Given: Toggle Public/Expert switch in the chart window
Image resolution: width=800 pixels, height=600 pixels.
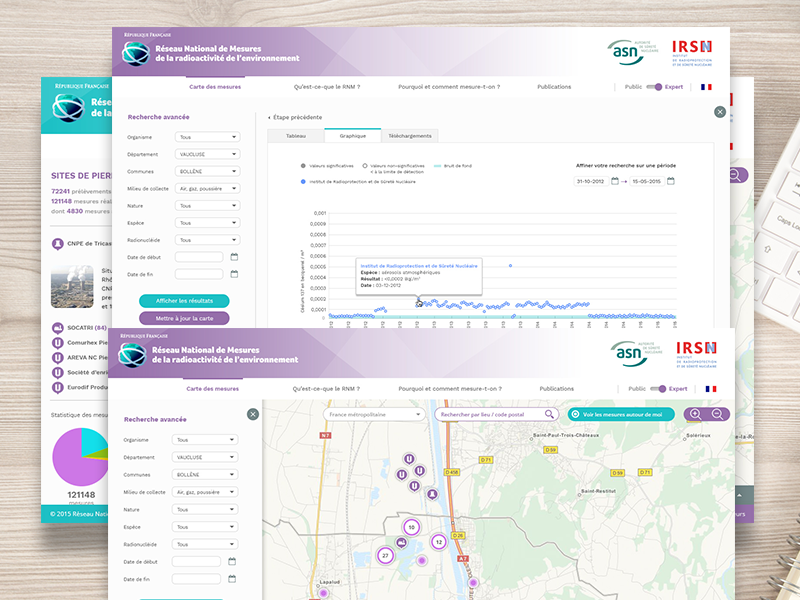Looking at the screenshot, I should pyautogui.click(x=655, y=87).
